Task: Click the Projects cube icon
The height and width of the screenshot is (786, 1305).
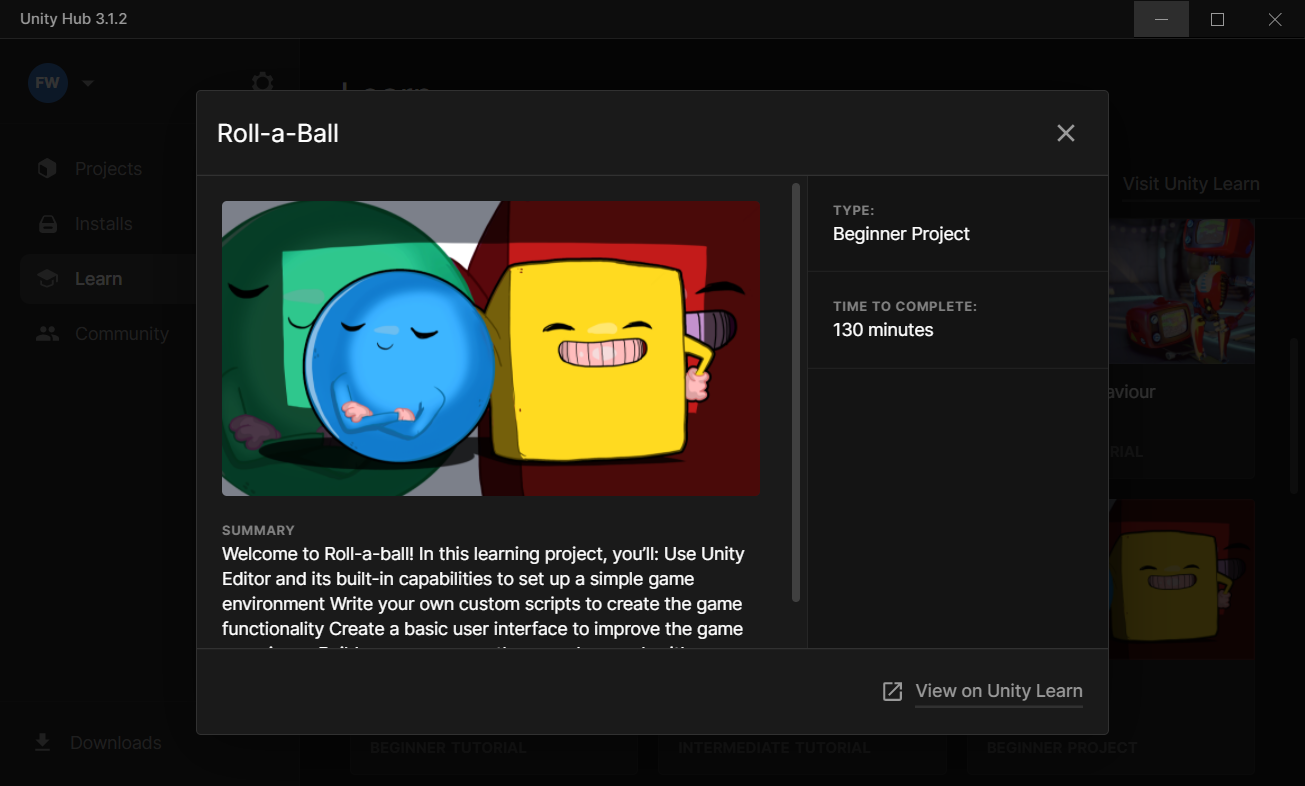Action: pyautogui.click(x=47, y=169)
